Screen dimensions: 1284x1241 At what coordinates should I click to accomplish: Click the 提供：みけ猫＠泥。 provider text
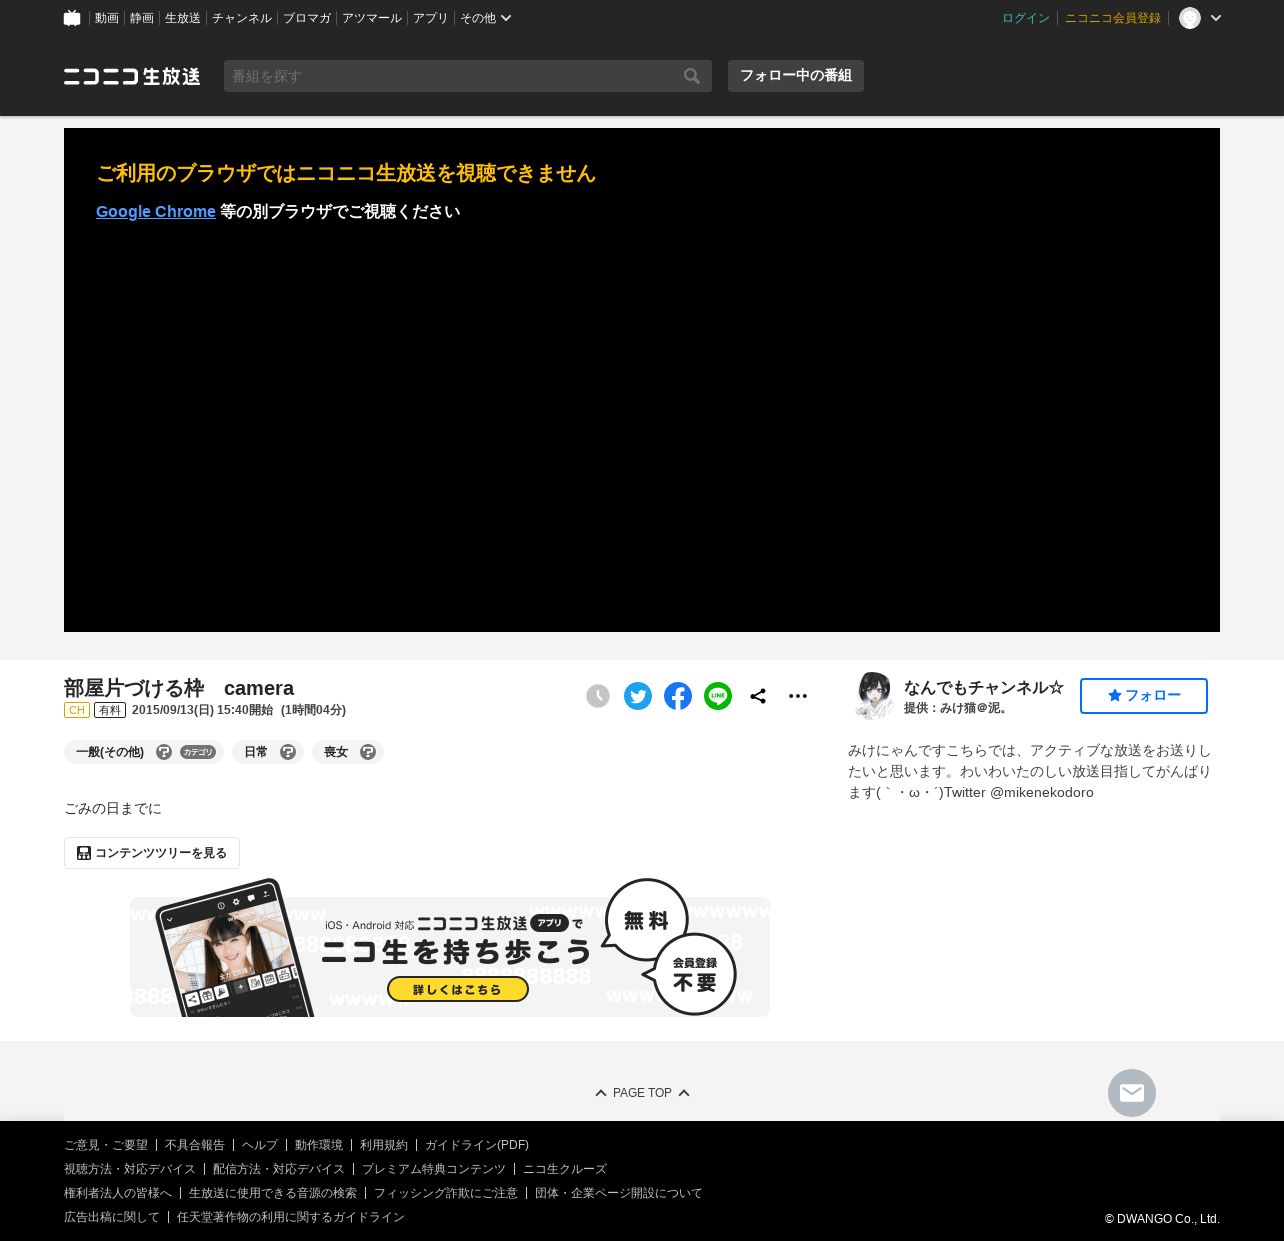coord(958,708)
